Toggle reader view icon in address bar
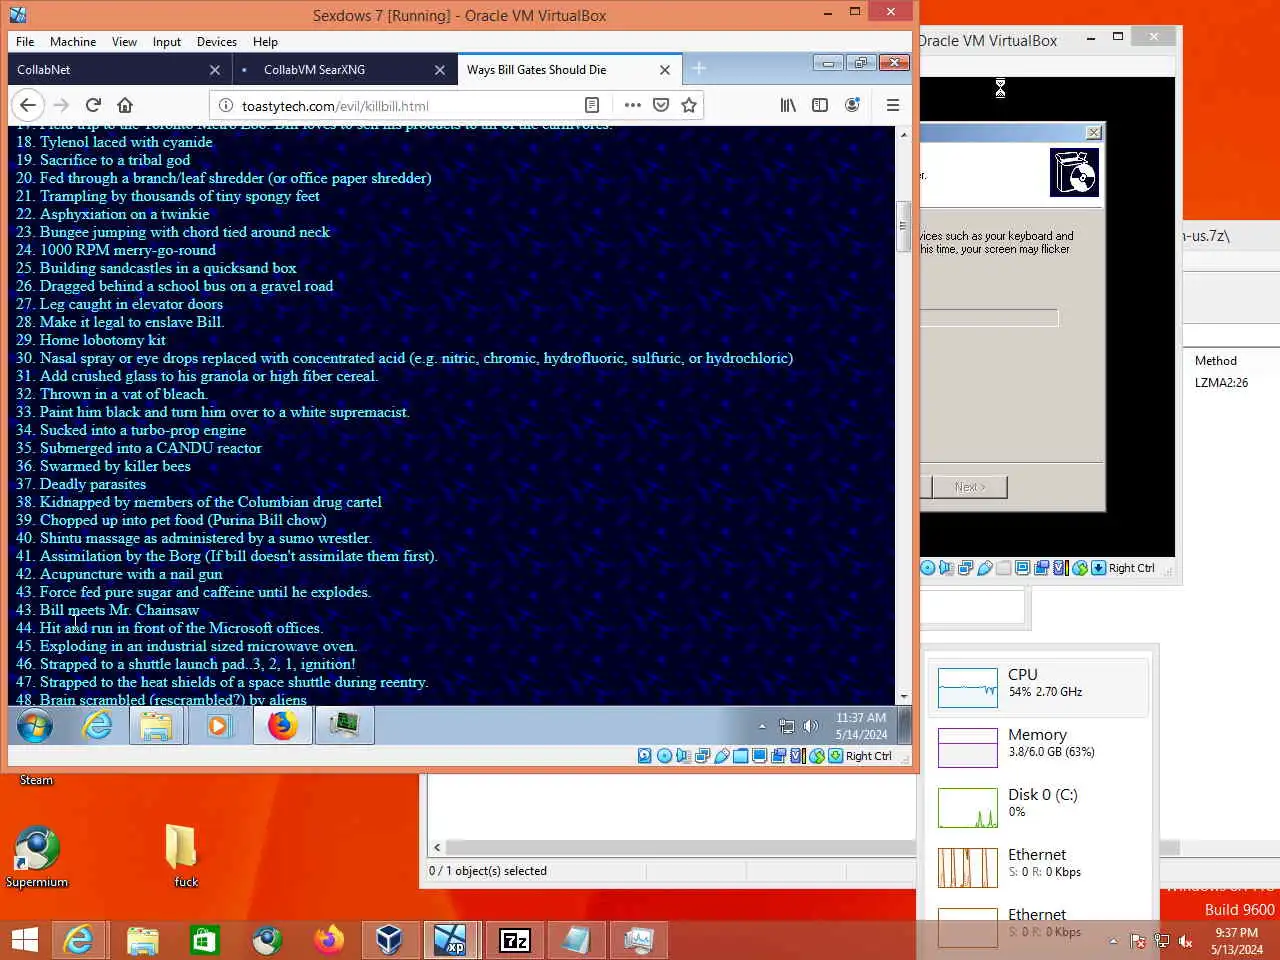 coord(592,105)
